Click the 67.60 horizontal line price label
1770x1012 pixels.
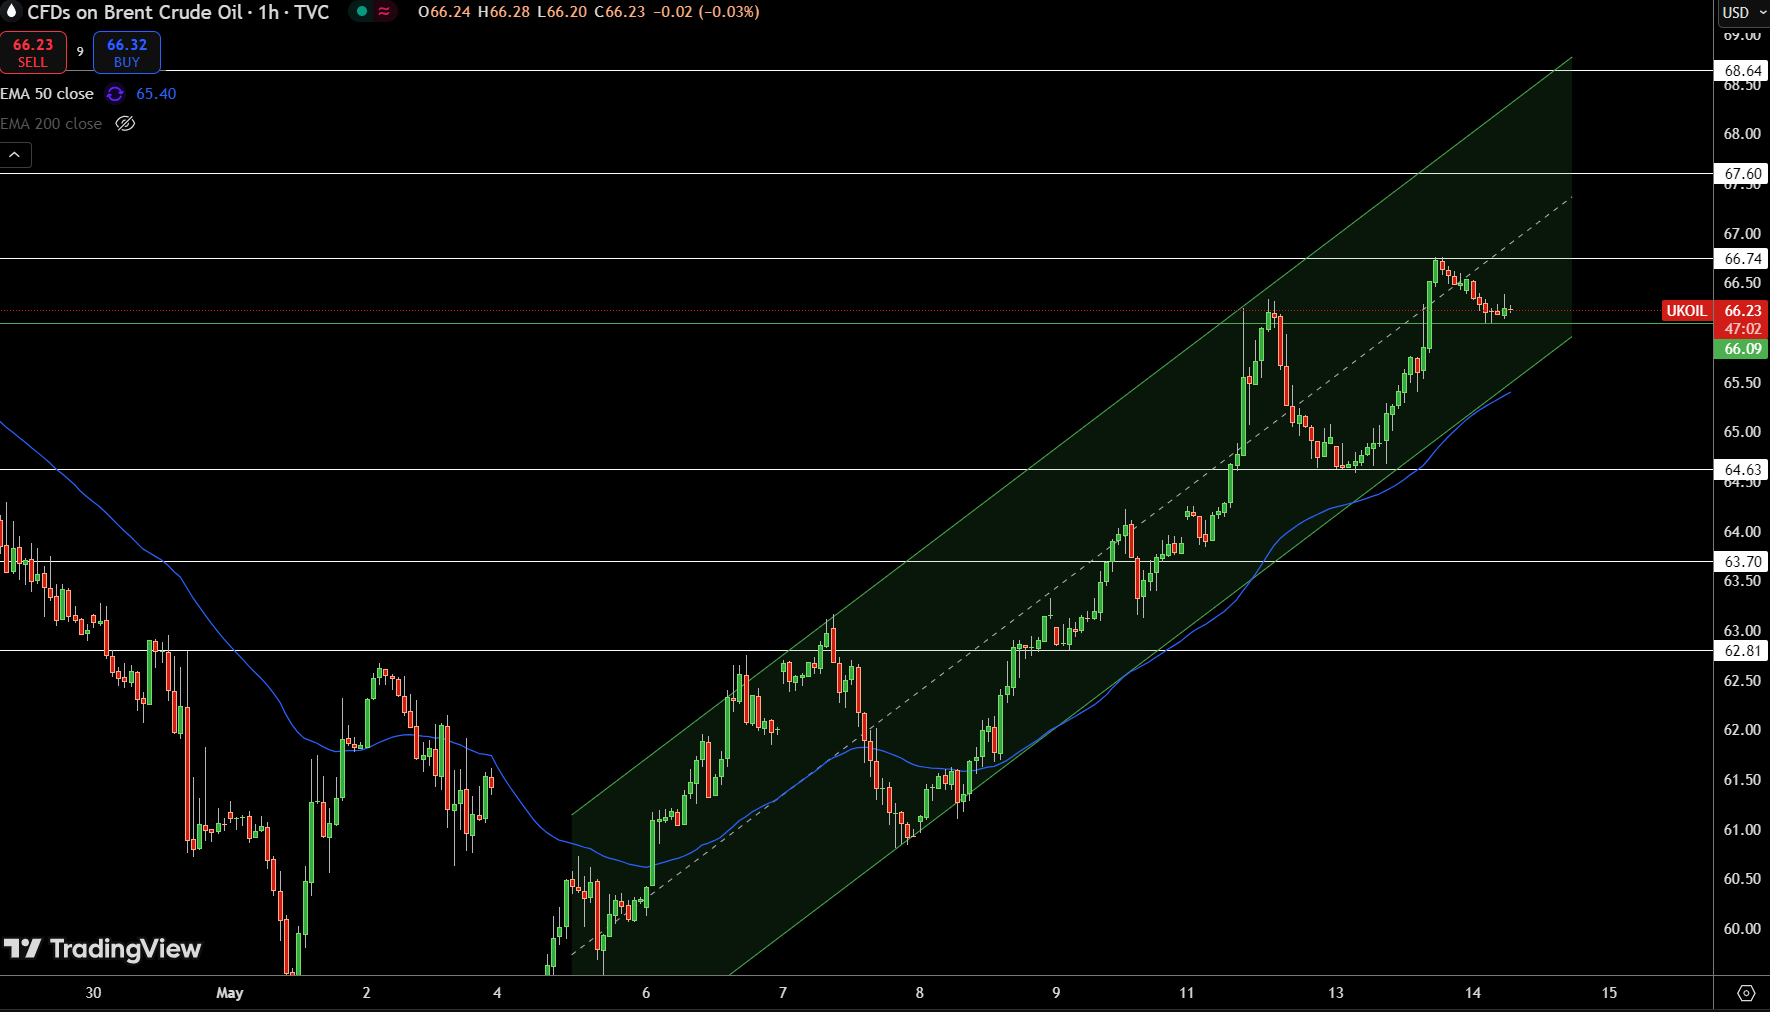[1742, 174]
